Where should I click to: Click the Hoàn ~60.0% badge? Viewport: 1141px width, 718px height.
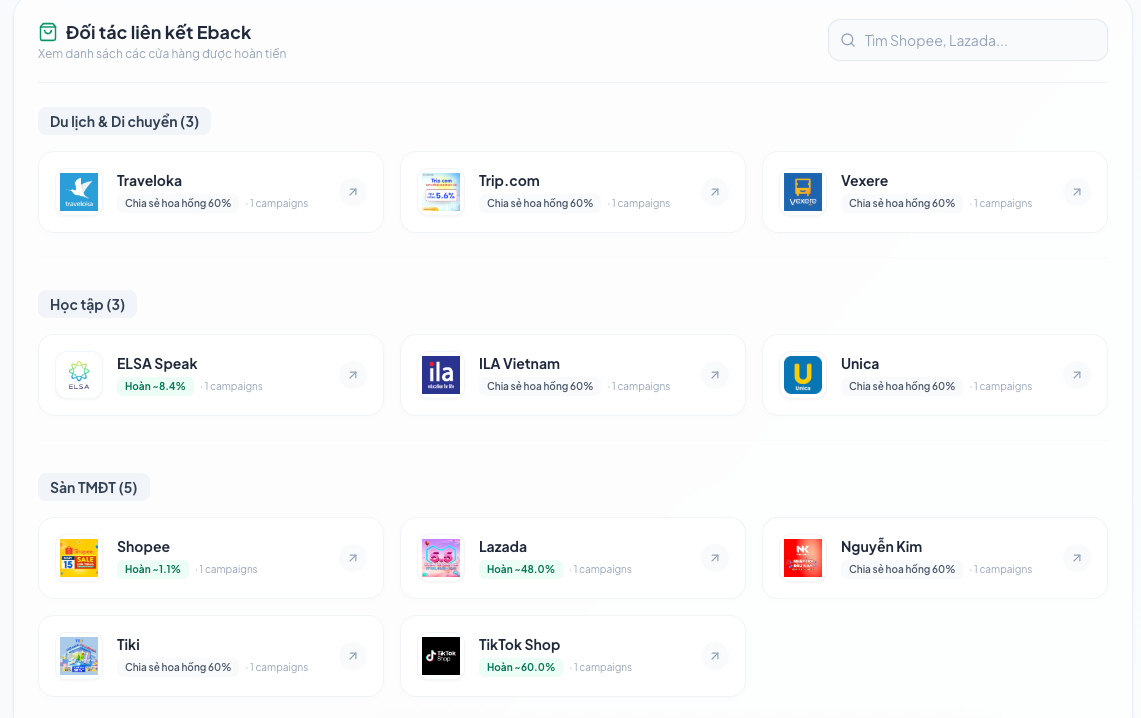pos(521,667)
